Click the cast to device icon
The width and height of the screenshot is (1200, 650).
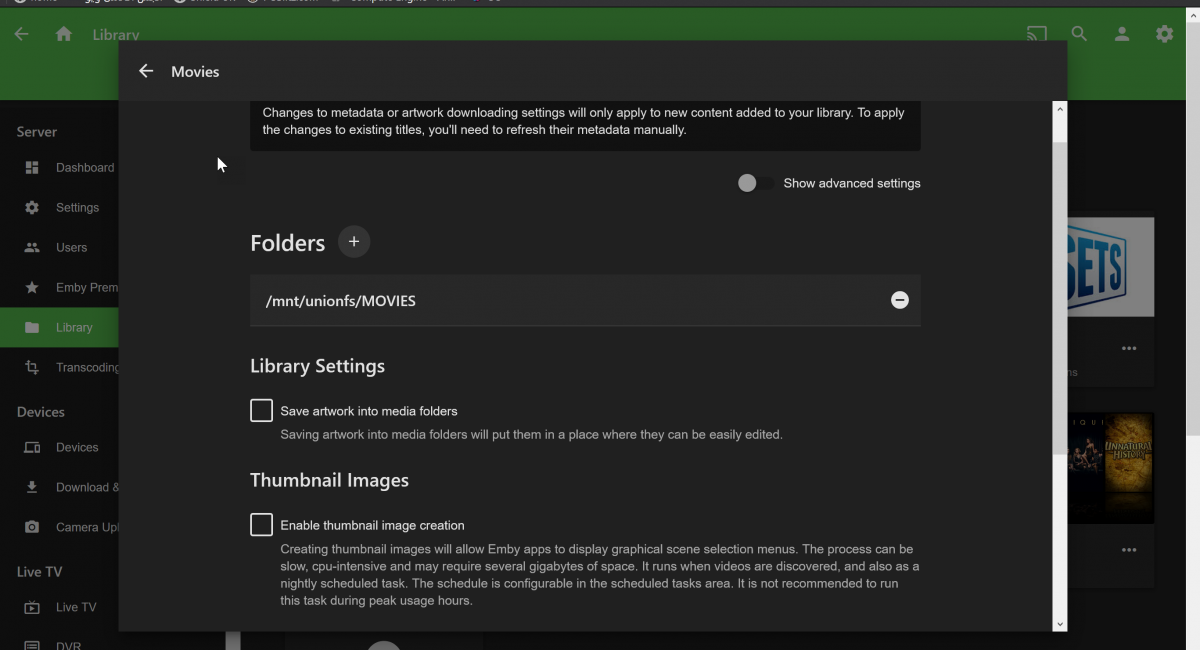[1037, 34]
